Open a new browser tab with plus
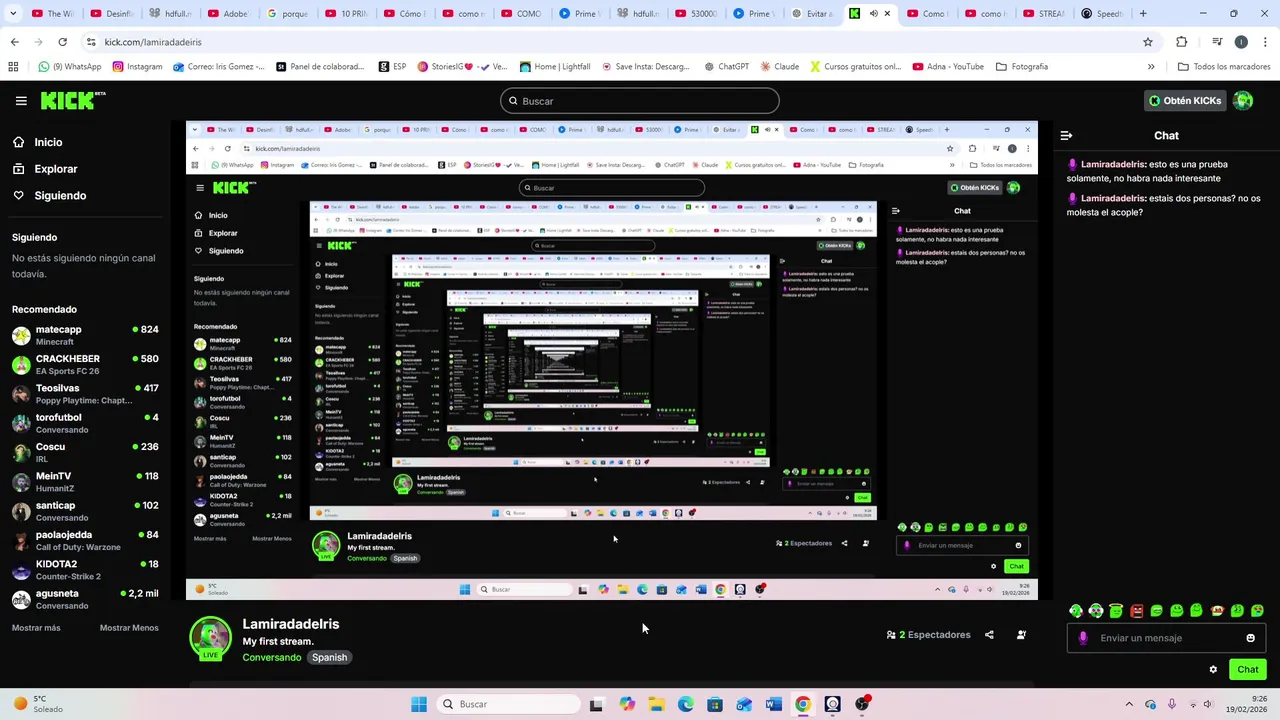The height and width of the screenshot is (720, 1280). 1143,14
